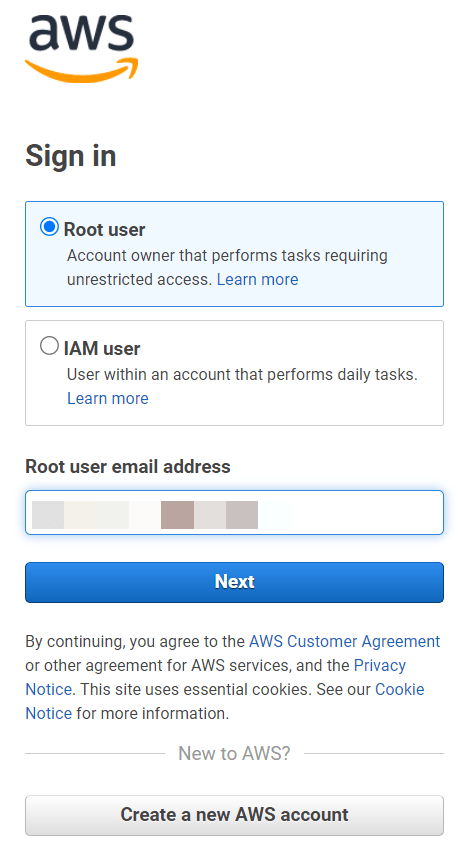Click the AWS logo
The image size is (466, 856).
pos(81,48)
